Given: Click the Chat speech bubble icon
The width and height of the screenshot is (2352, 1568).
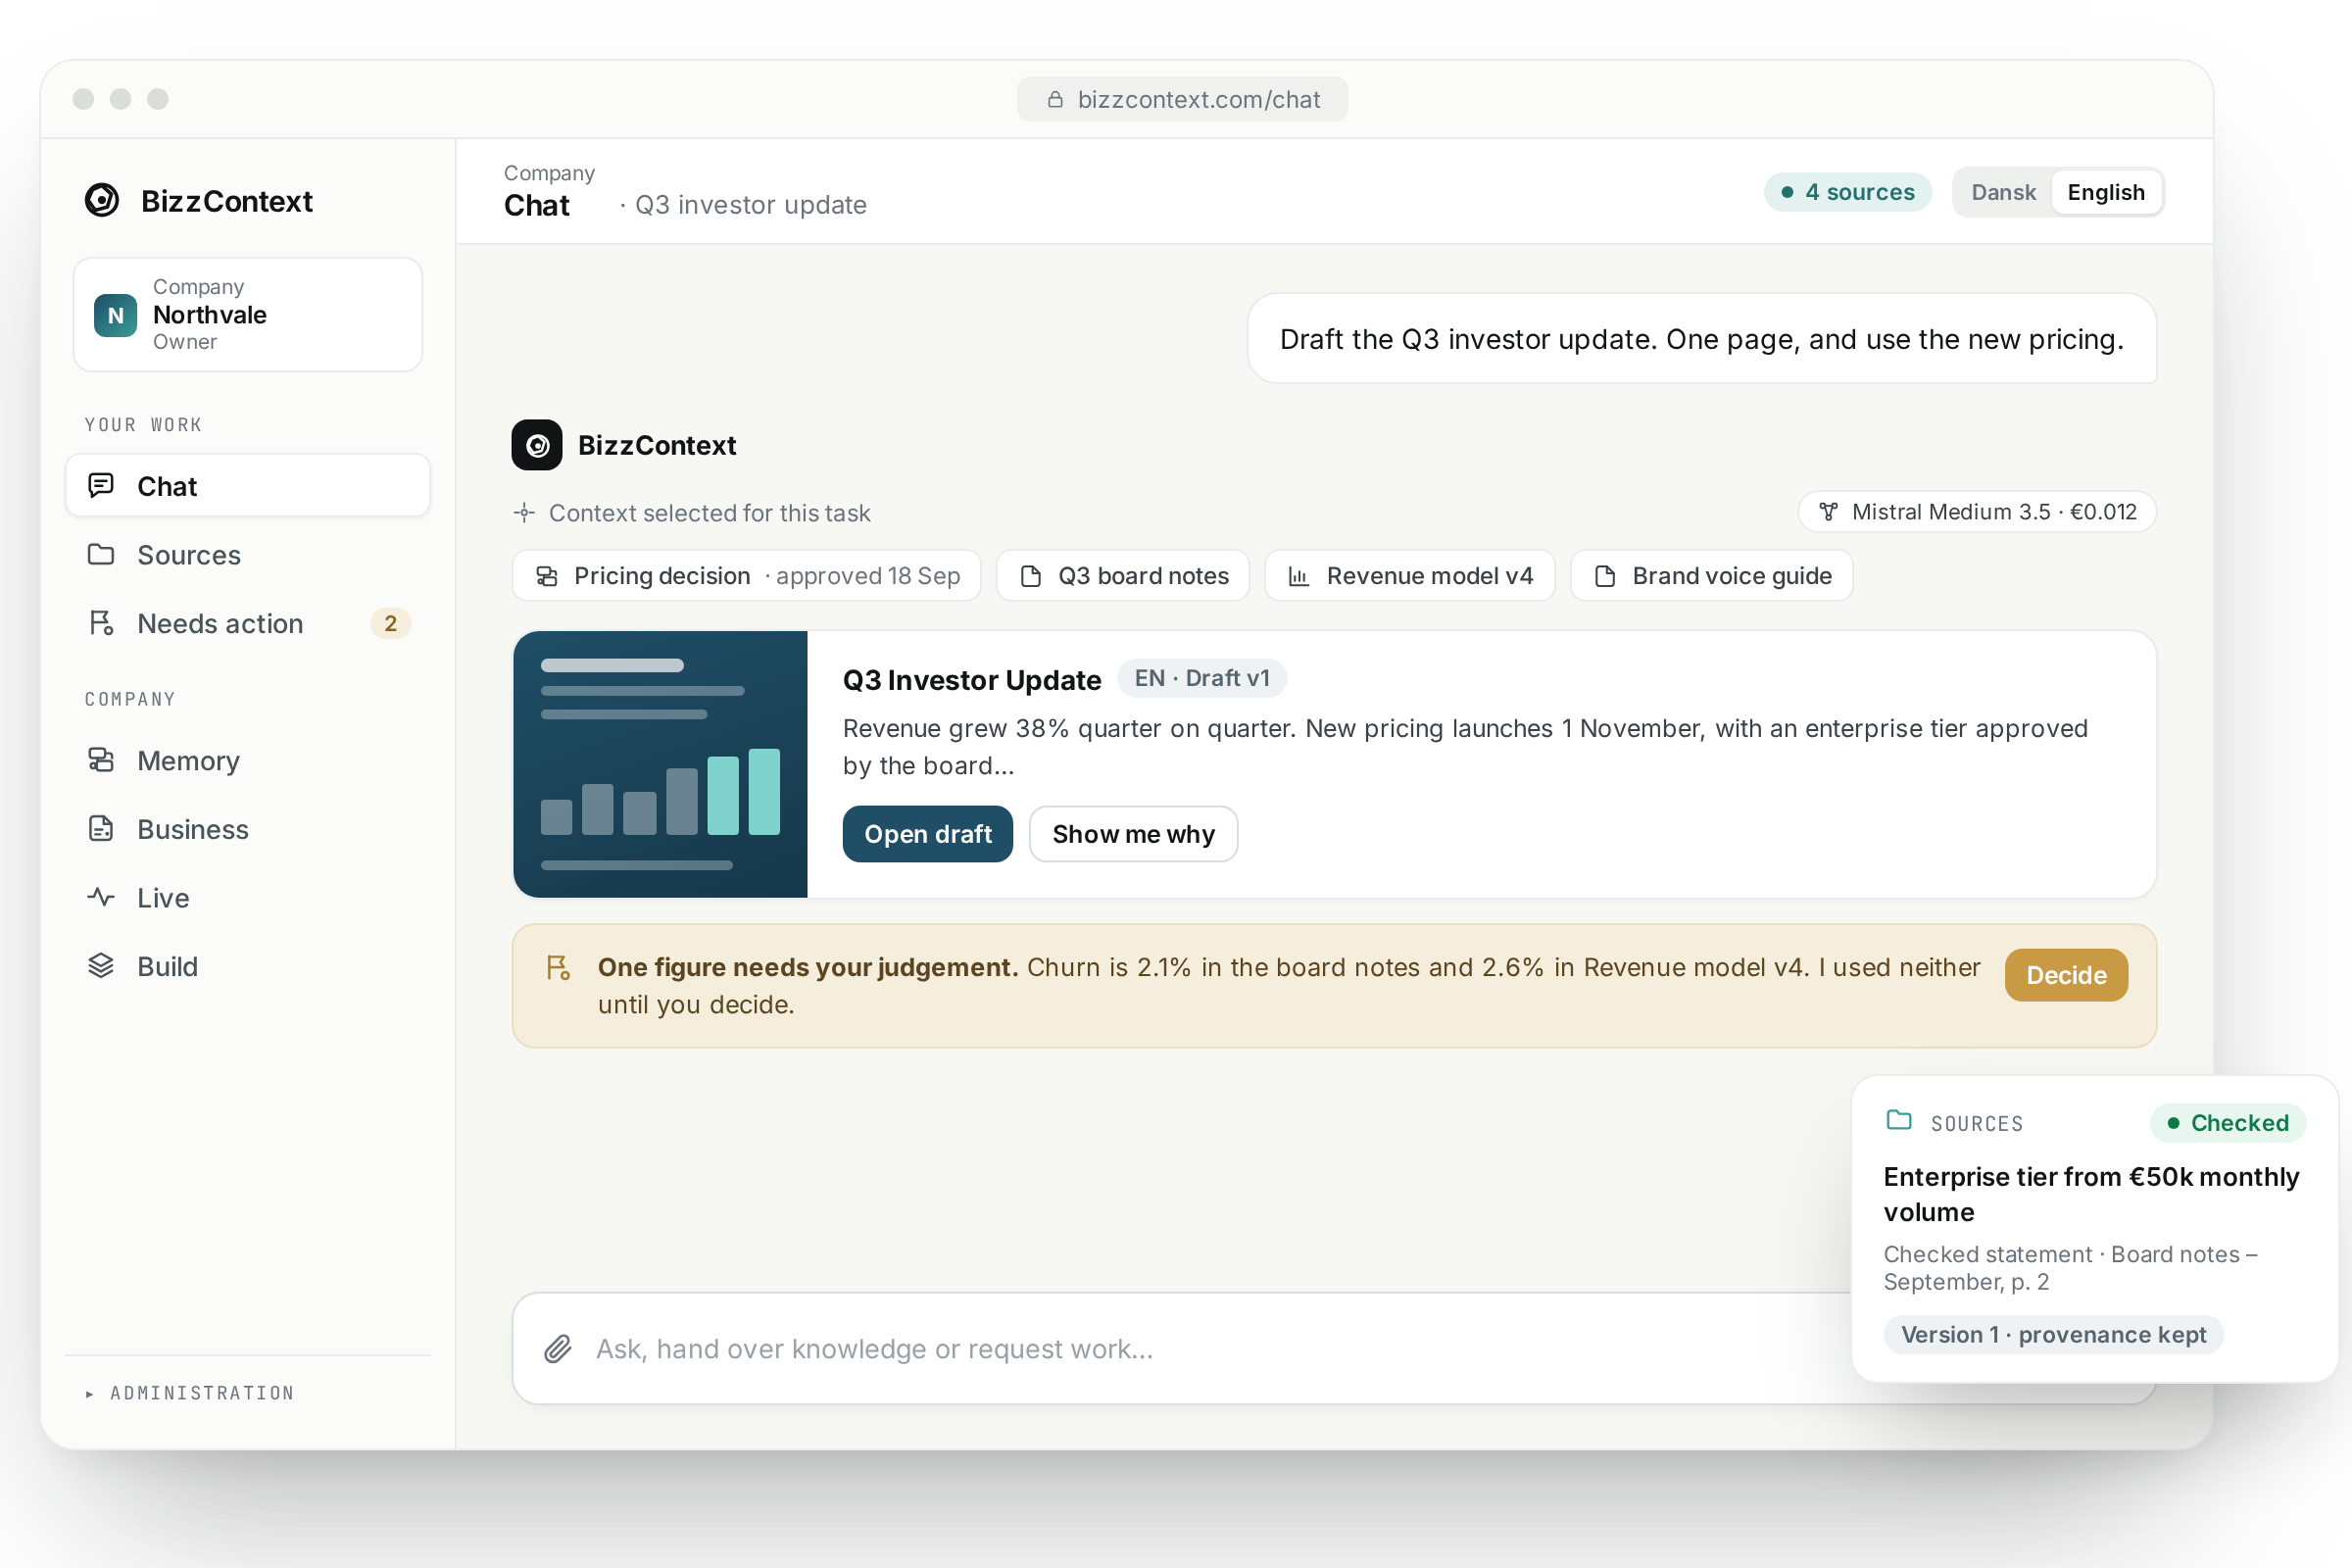Looking at the screenshot, I should (x=101, y=486).
